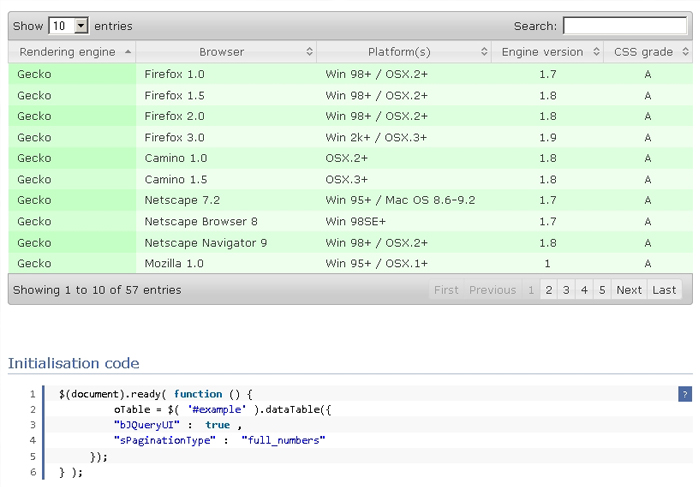Screen dimensions: 700x488
Task: Select the Firefox 1.0 cell
Action: (226, 74)
